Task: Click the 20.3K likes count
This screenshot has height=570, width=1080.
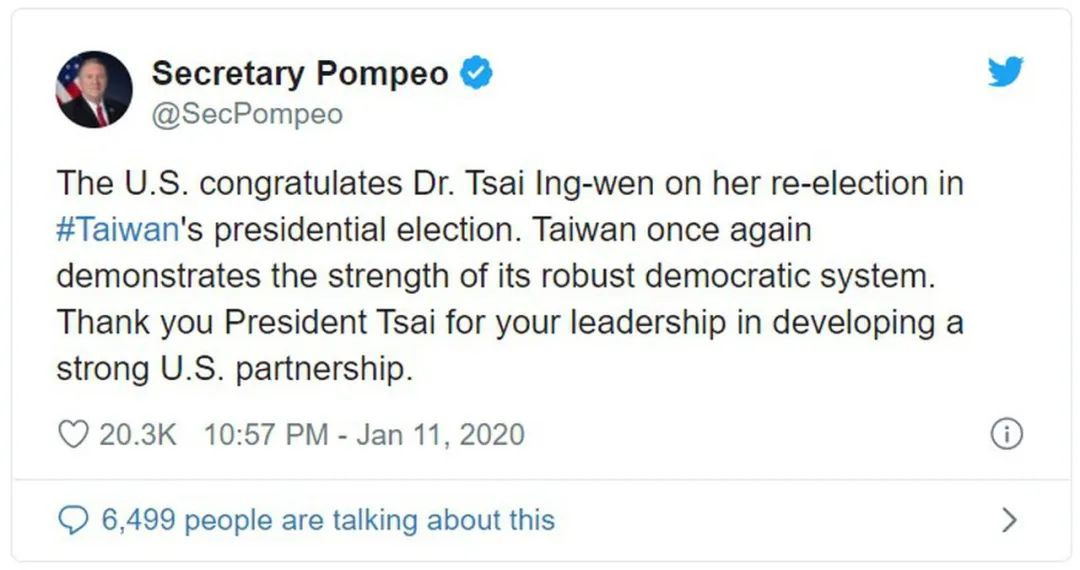Action: tap(138, 434)
